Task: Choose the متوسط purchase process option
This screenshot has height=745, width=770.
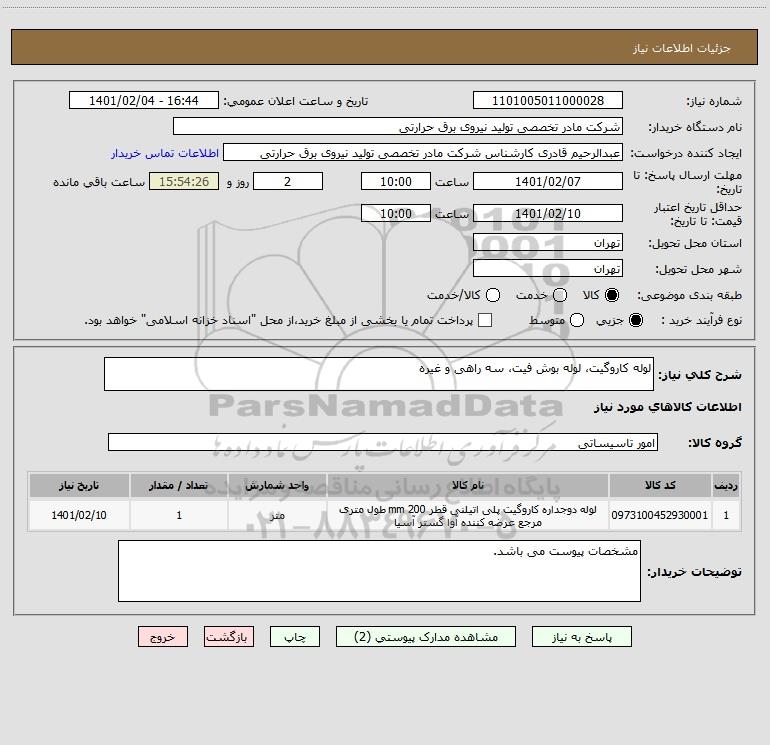Action: 577,320
